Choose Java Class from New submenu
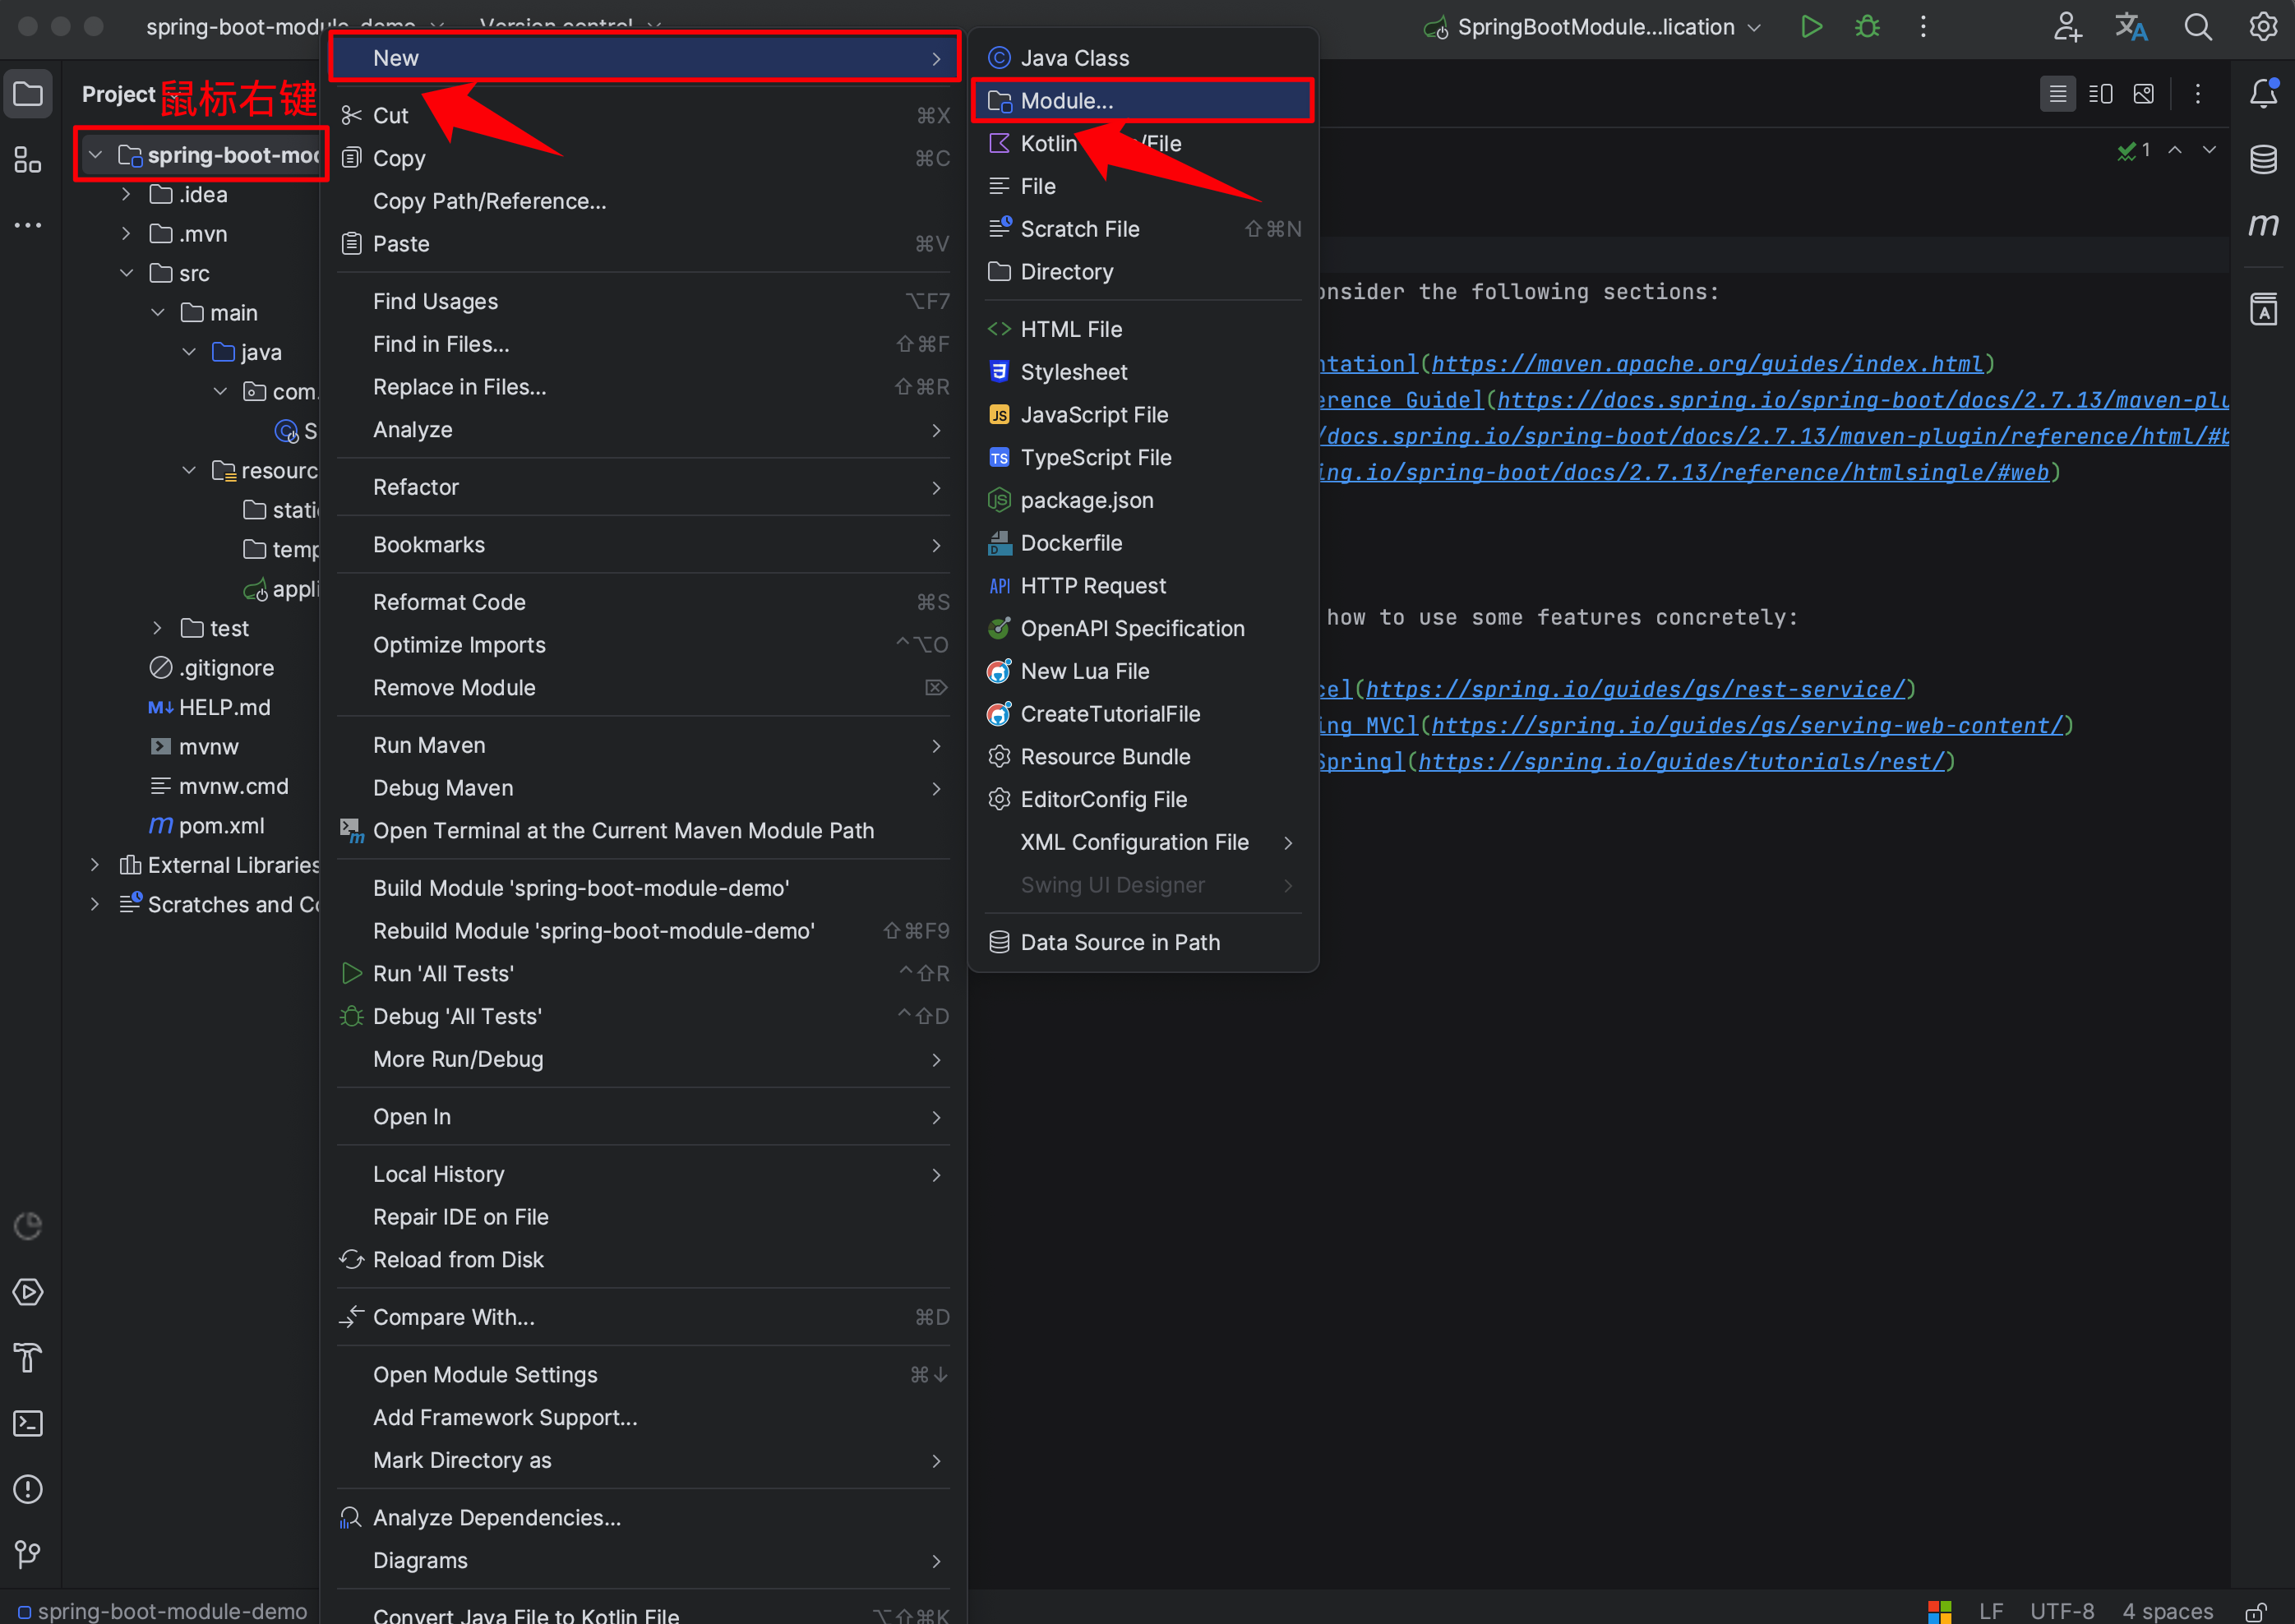This screenshot has width=2295, height=1624. coord(1145,58)
